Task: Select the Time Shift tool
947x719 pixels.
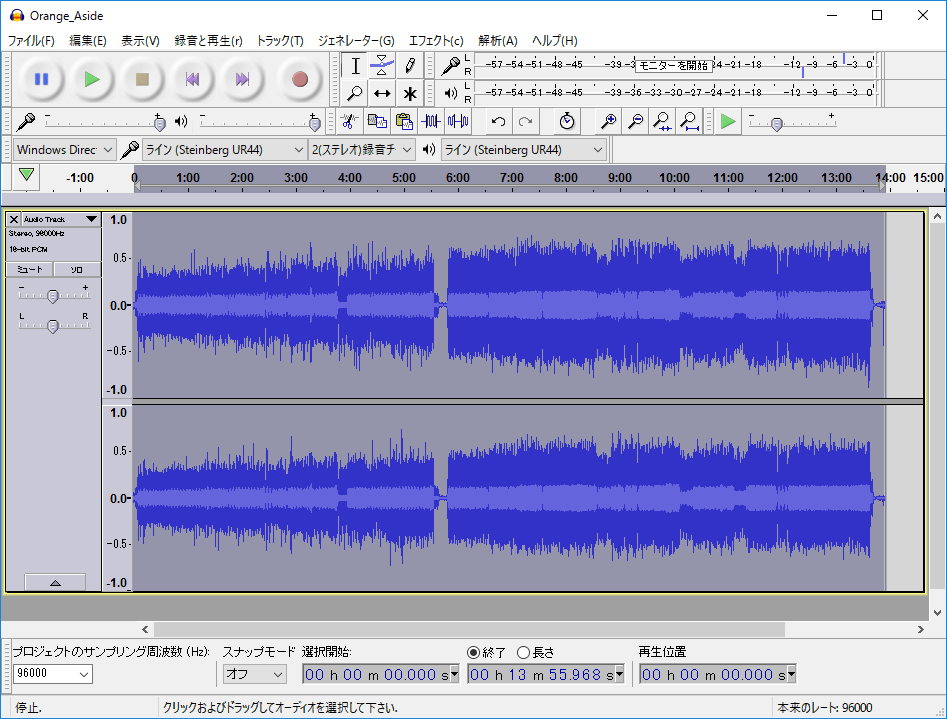Action: 382,94
